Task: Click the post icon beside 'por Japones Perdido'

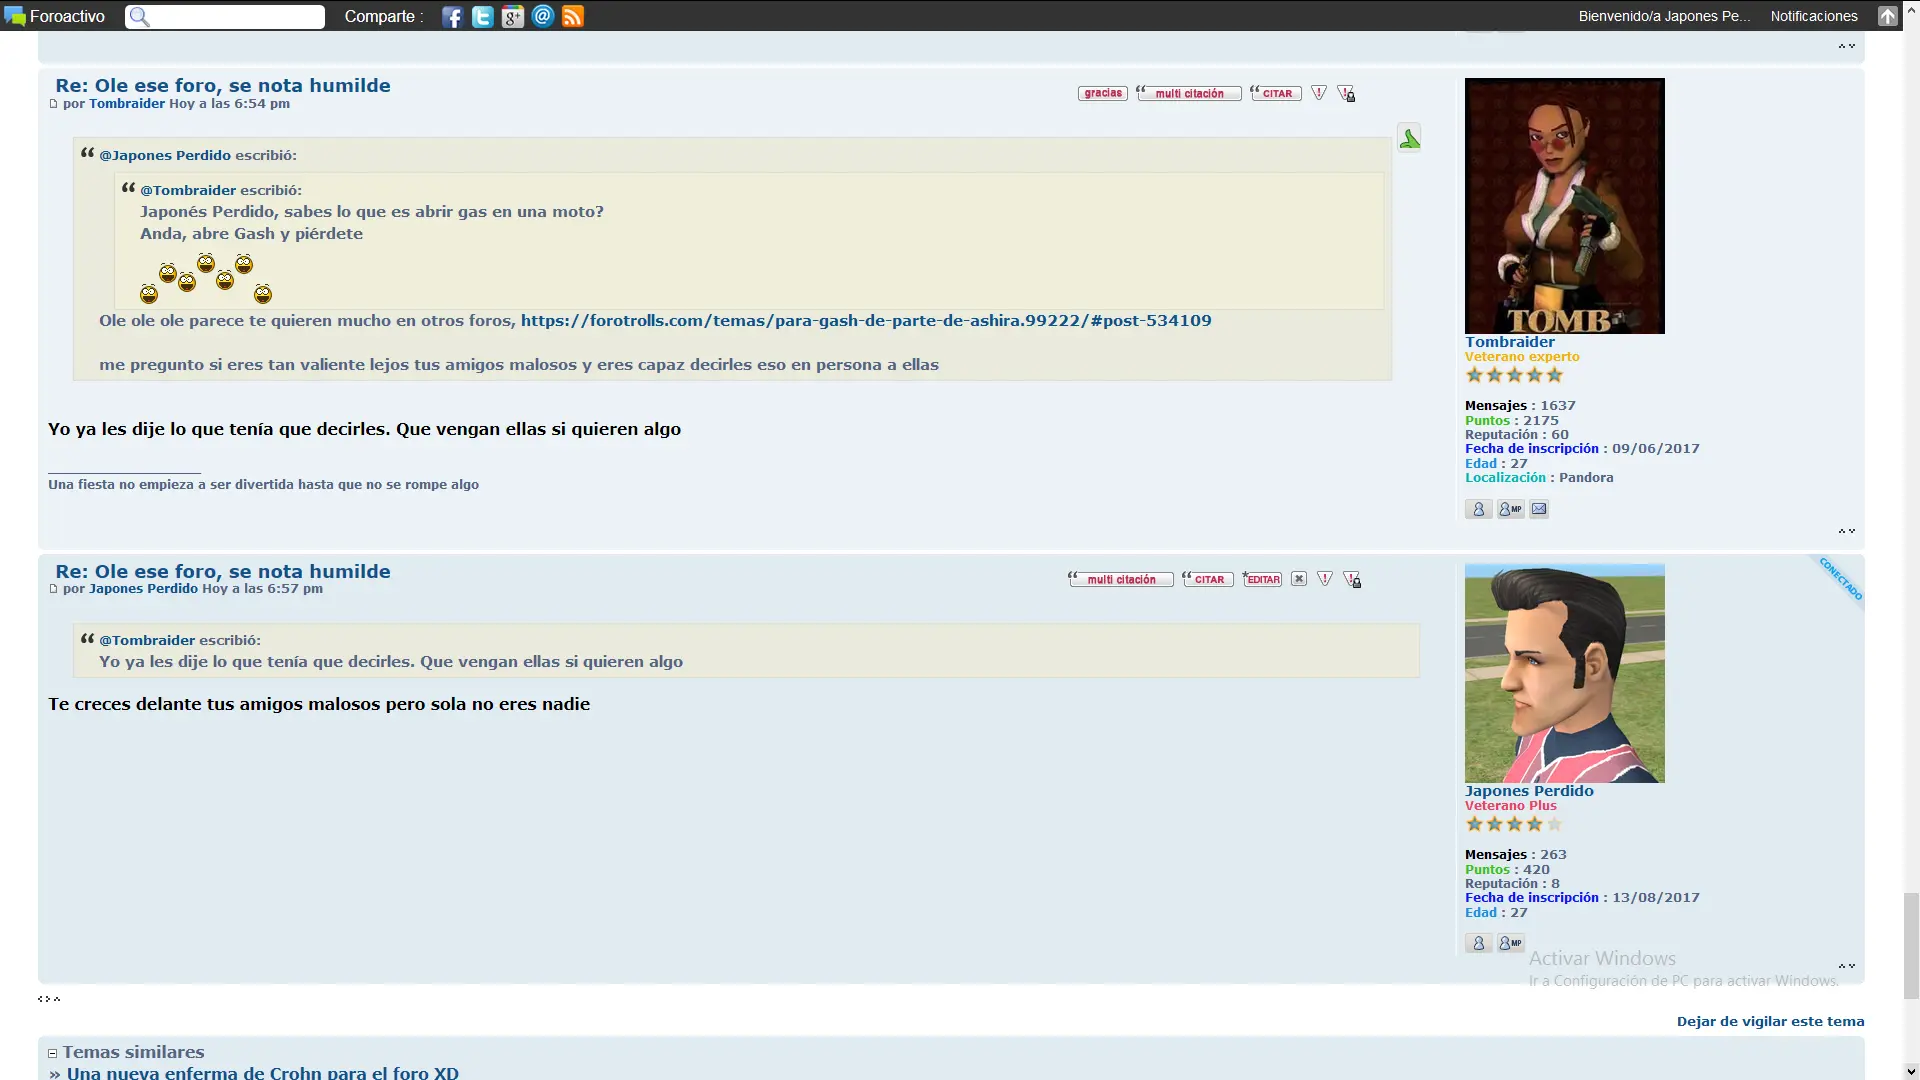Action: 53,589
